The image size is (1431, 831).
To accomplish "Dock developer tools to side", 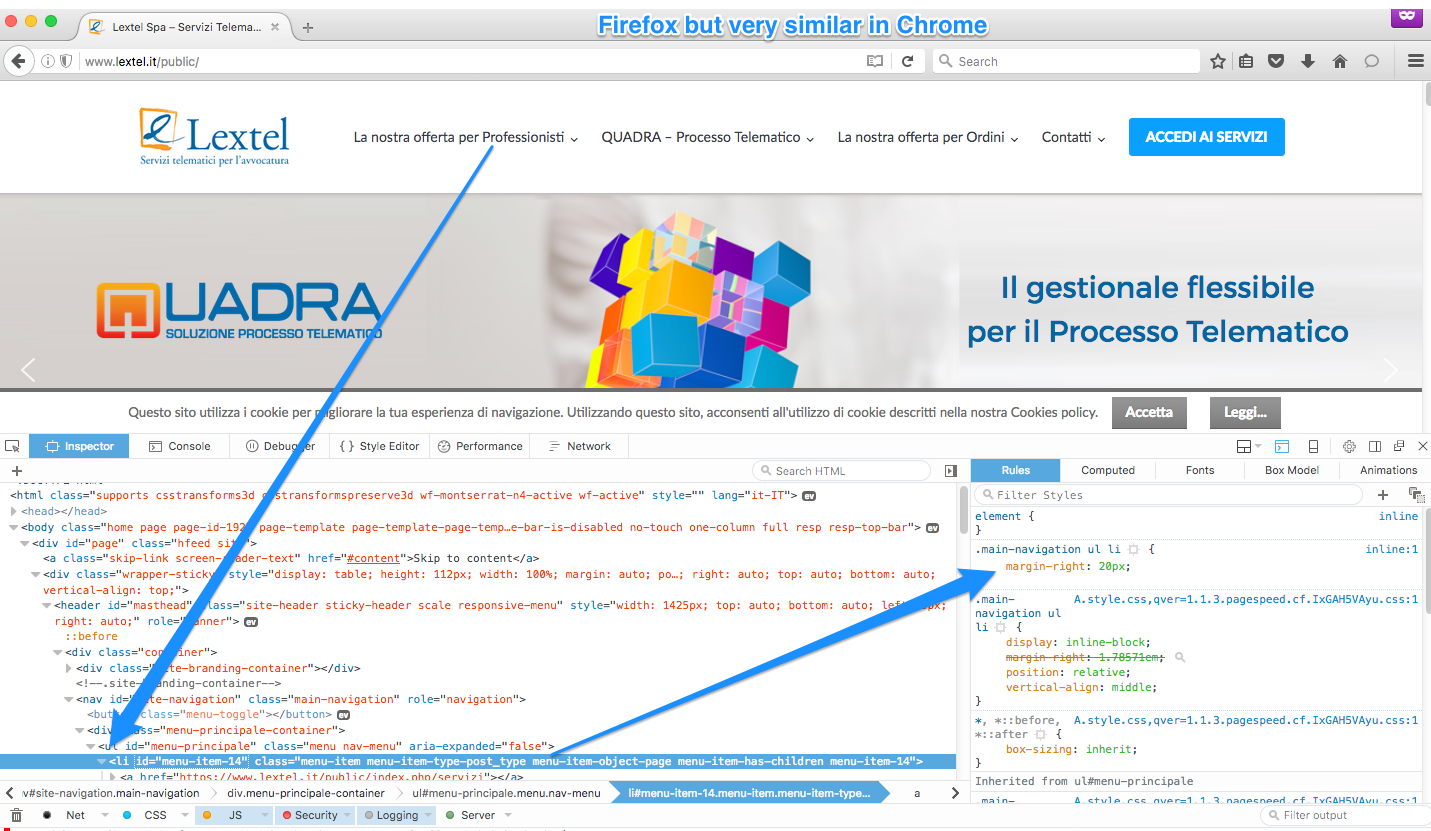I will click(x=1374, y=446).
